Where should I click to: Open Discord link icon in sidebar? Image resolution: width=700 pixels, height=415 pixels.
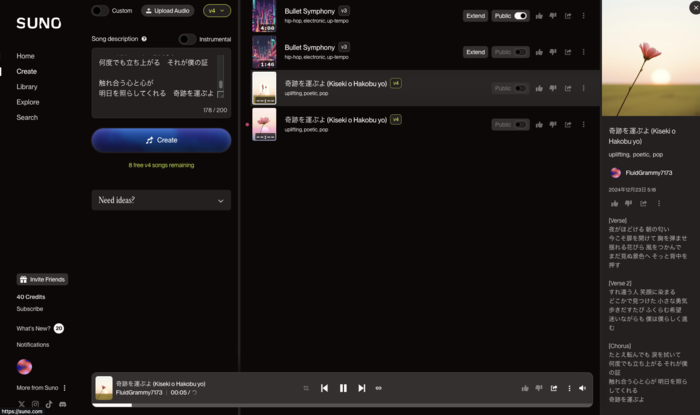tap(63, 404)
